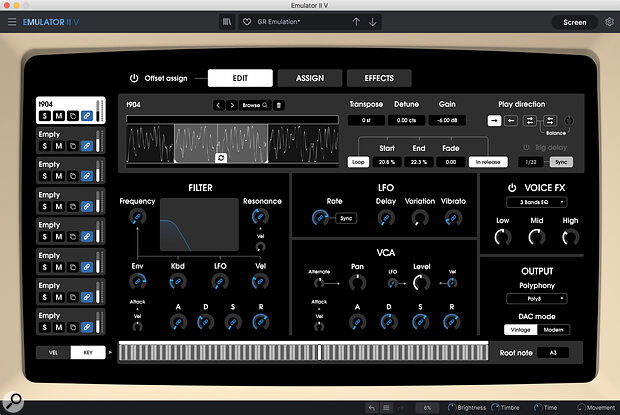Click the EQ High knob
The image size is (620, 415).
571,237
